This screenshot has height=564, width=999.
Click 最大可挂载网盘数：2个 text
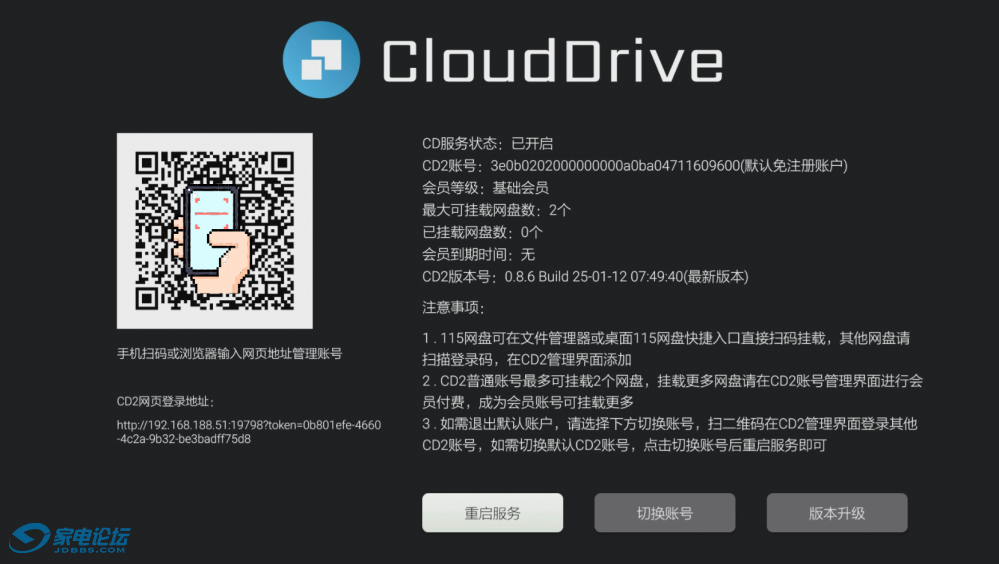pyautogui.click(x=496, y=210)
